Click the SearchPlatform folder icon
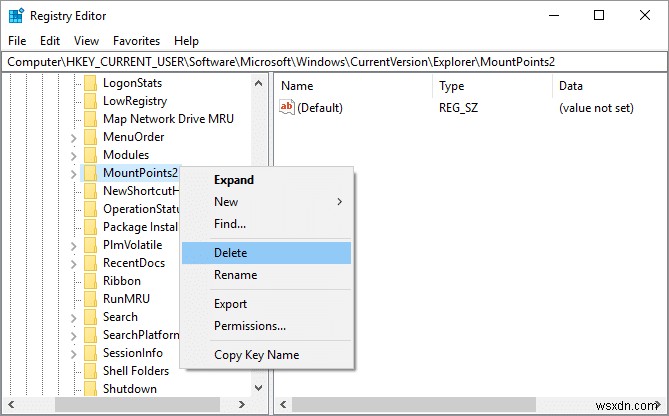The width and height of the screenshot is (669, 416). point(90,335)
